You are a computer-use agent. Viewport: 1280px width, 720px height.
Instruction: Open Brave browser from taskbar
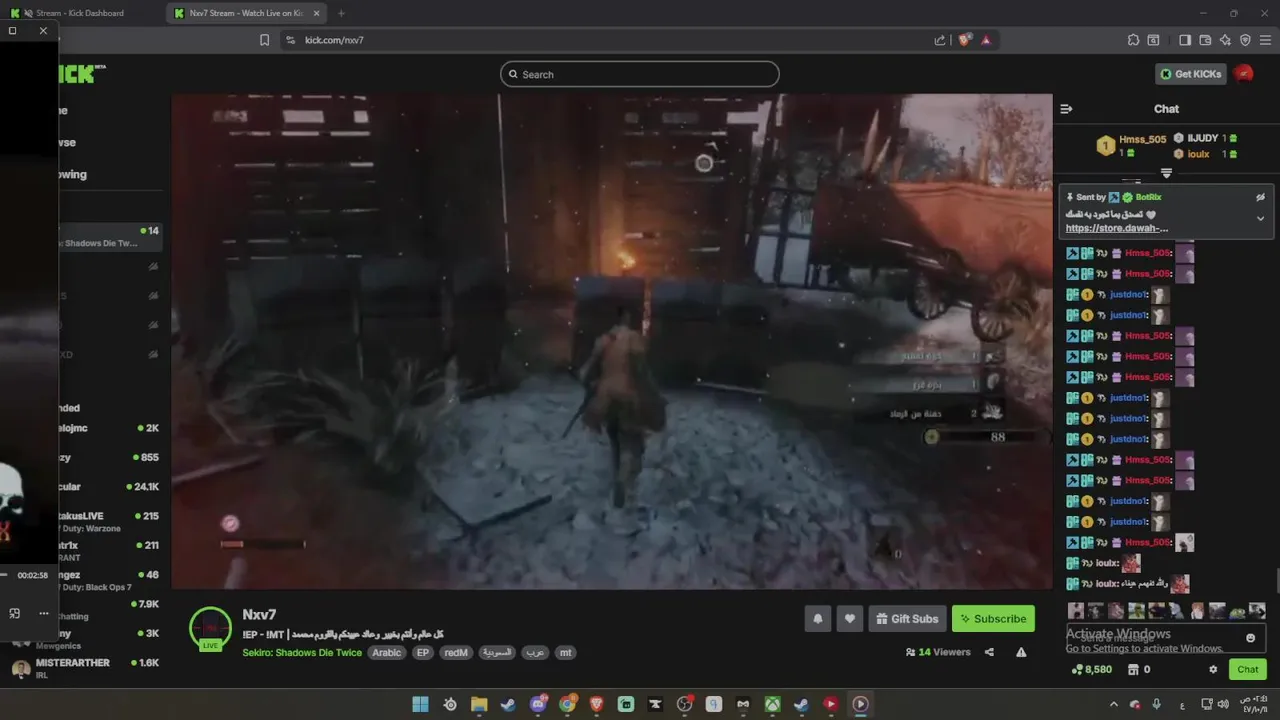(596, 704)
